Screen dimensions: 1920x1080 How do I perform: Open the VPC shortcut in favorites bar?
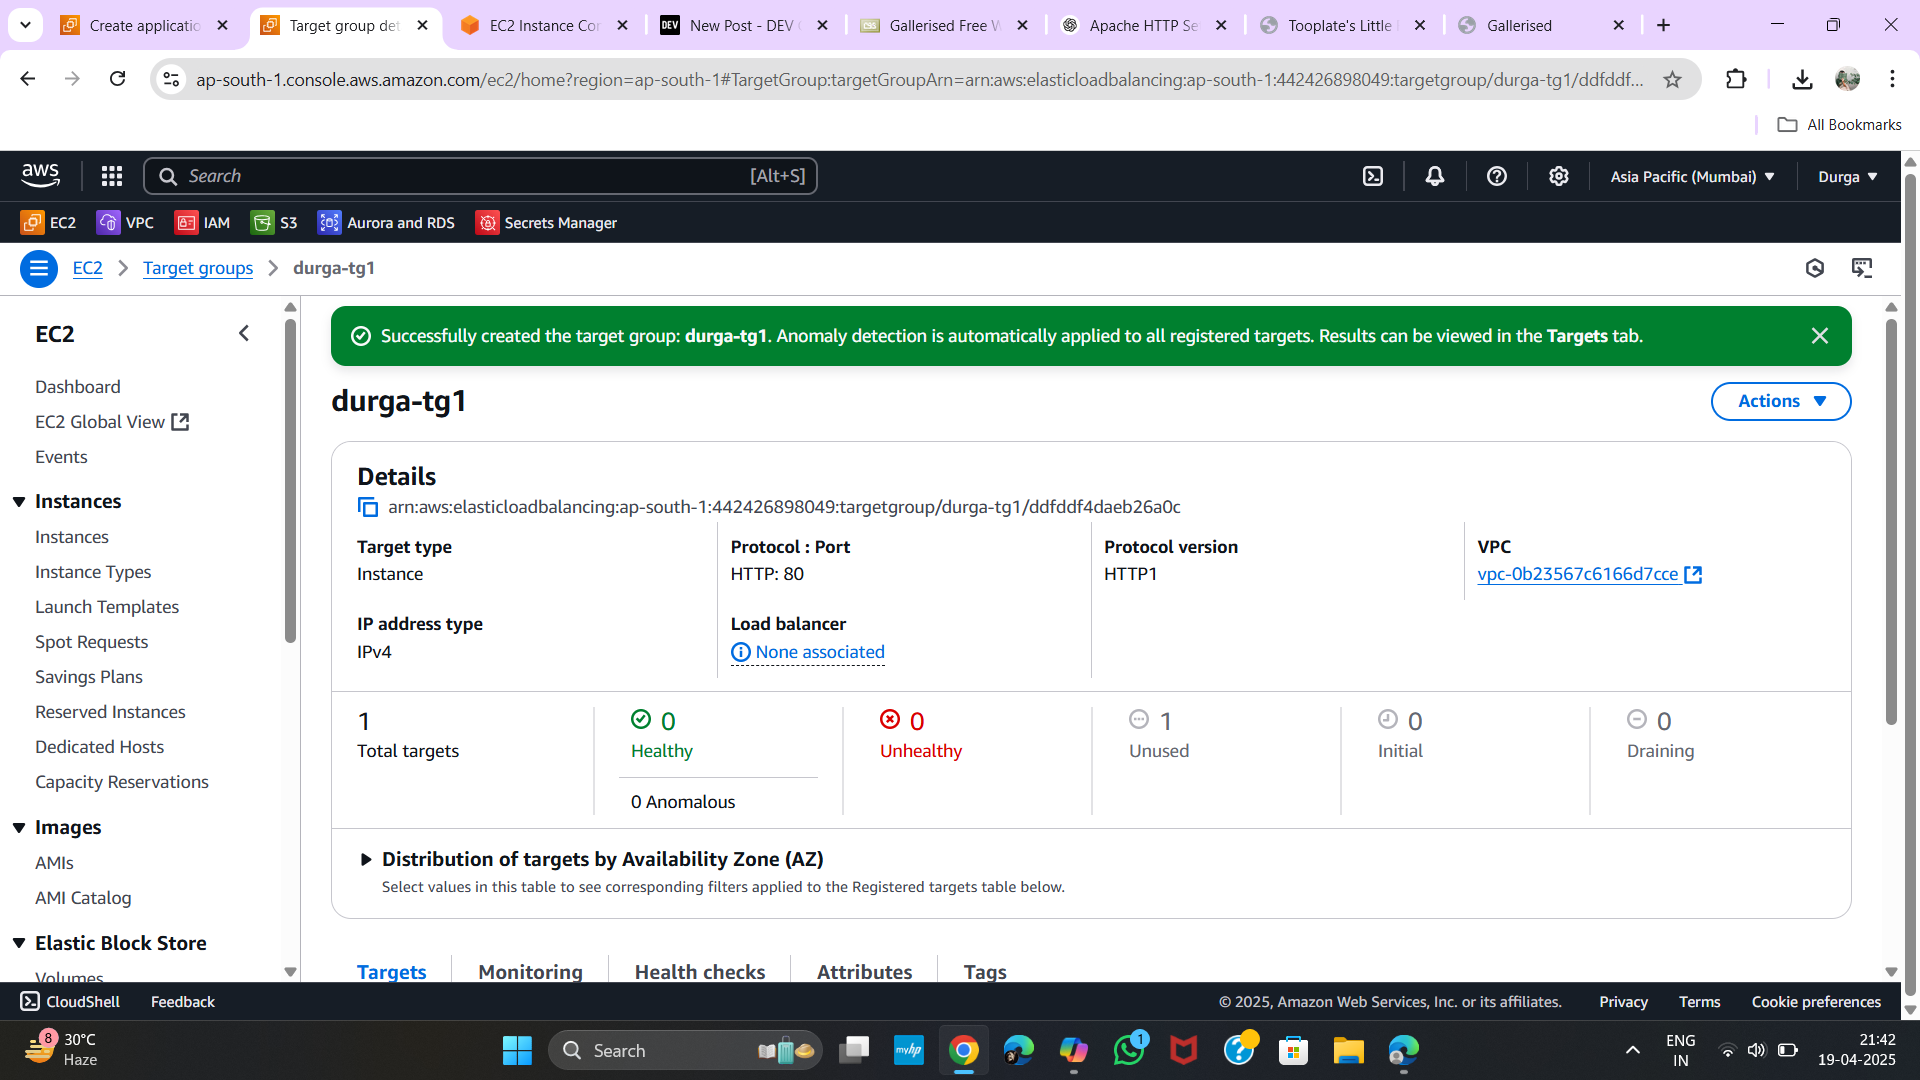point(125,222)
